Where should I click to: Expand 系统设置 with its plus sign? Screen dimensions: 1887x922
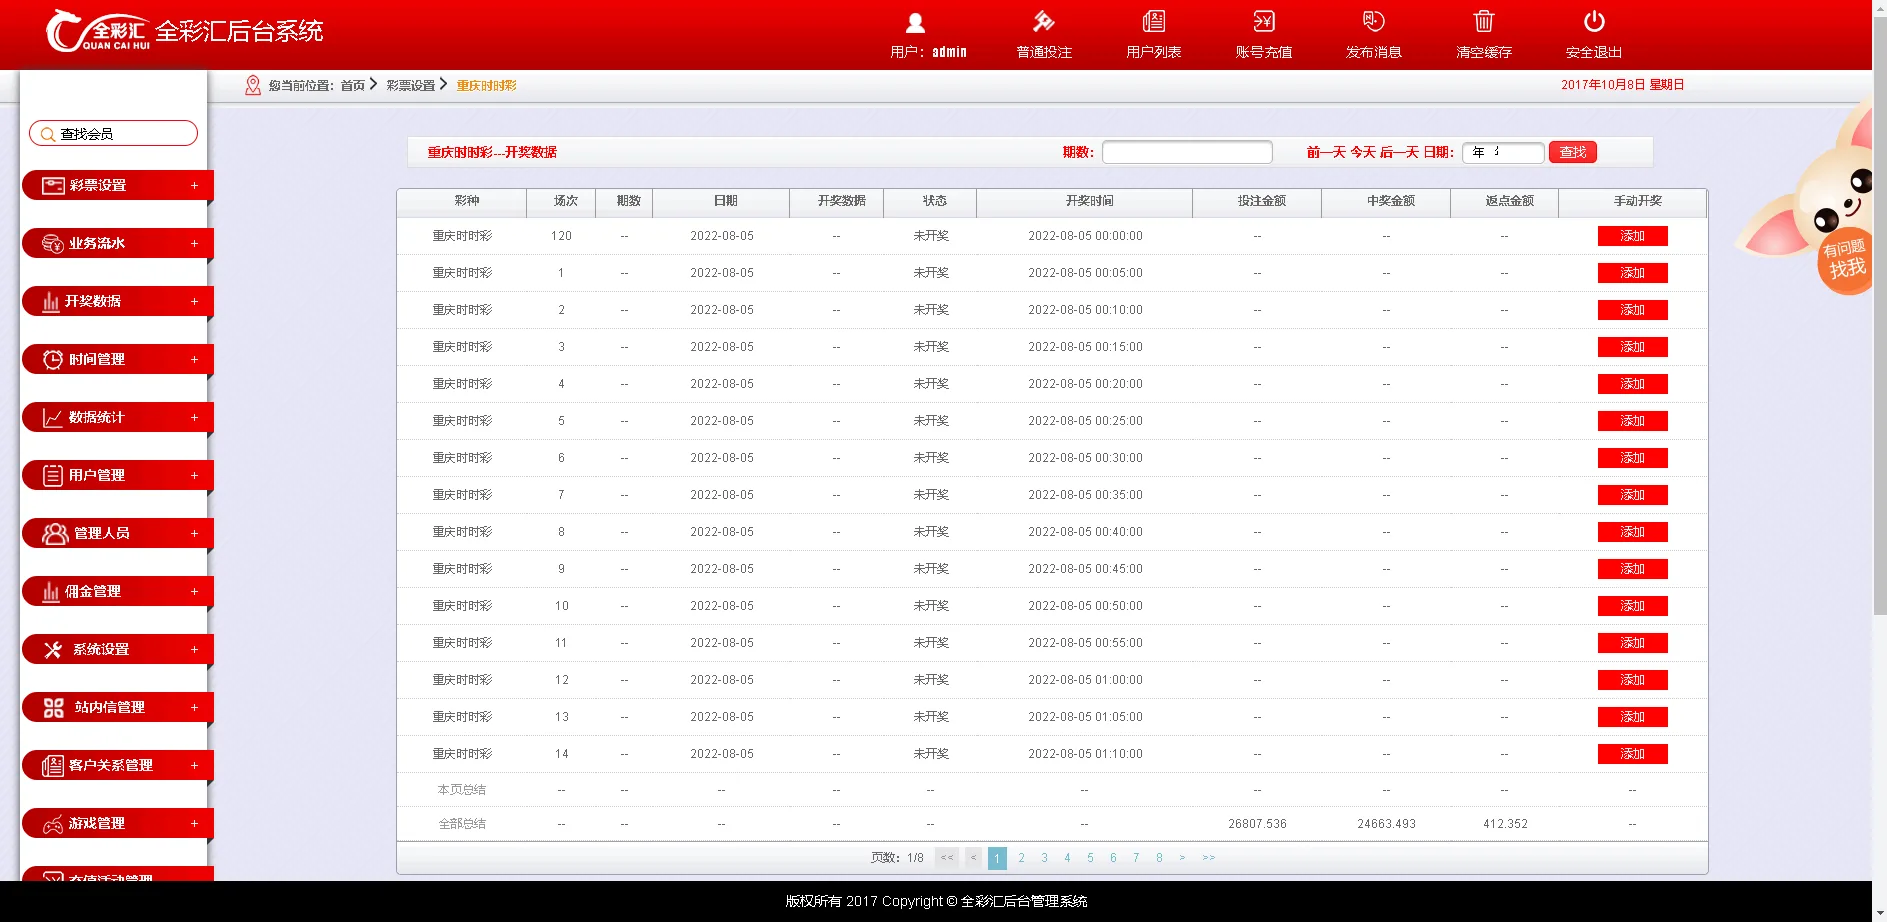194,649
